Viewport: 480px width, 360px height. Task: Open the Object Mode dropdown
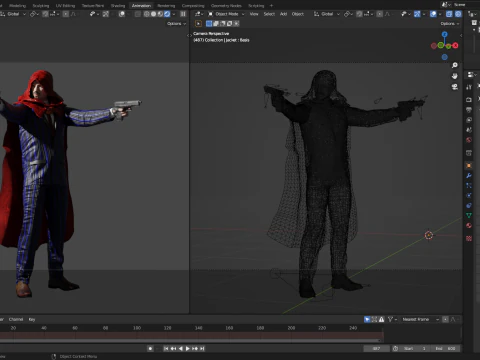[226, 14]
